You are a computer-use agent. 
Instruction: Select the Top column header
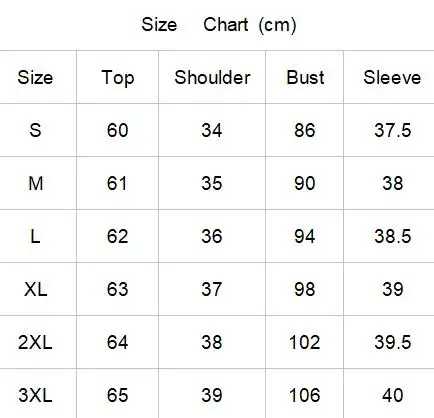pyautogui.click(x=118, y=78)
